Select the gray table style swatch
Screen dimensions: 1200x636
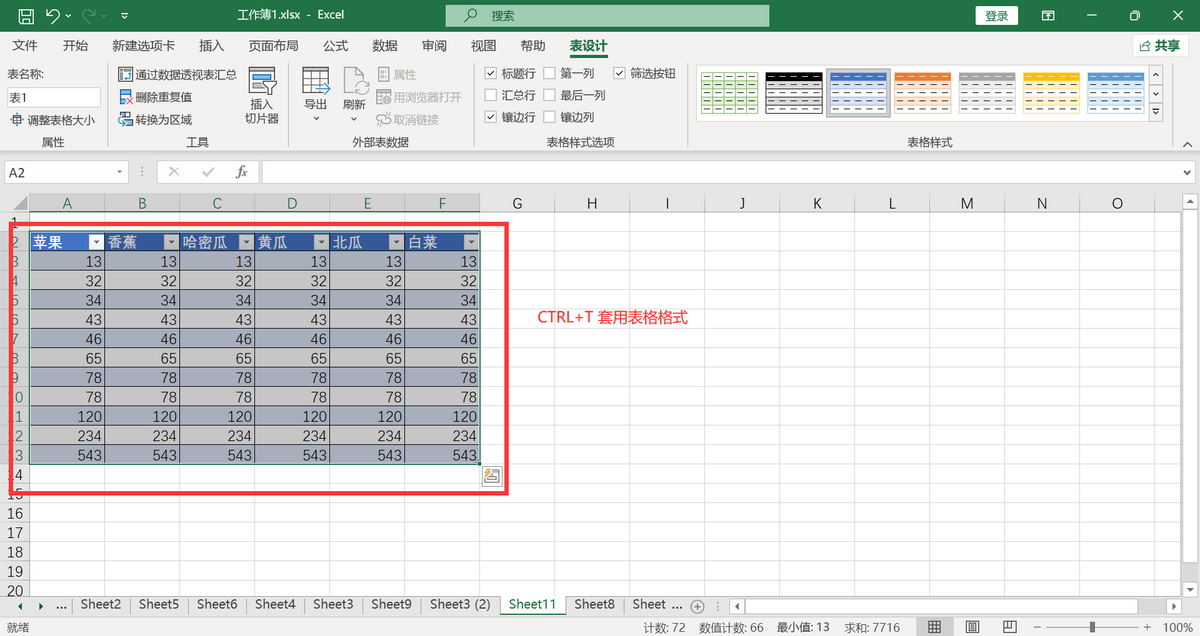[x=987, y=93]
